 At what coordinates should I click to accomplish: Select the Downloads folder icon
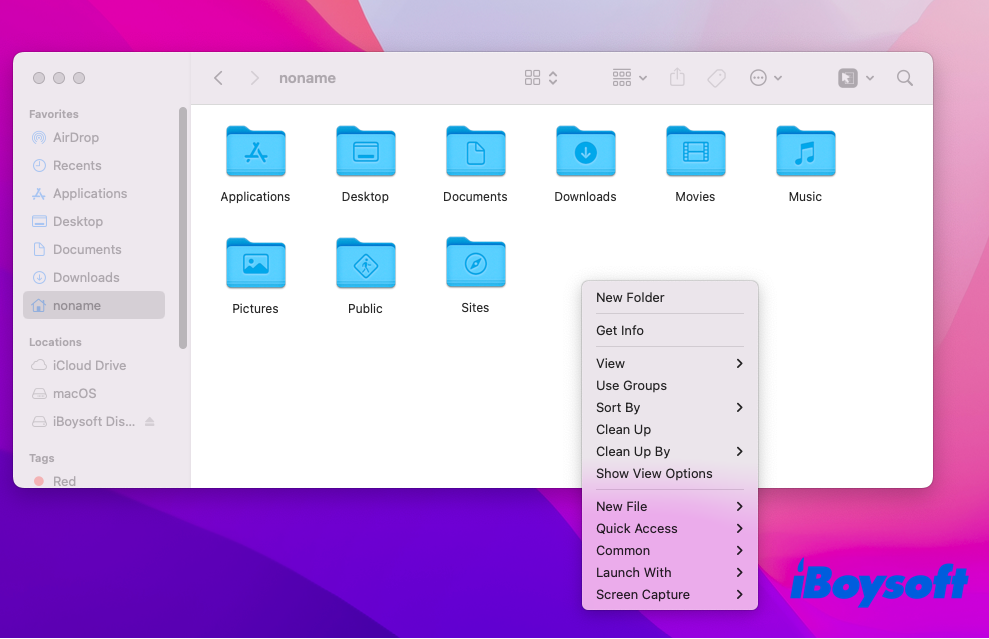point(585,152)
